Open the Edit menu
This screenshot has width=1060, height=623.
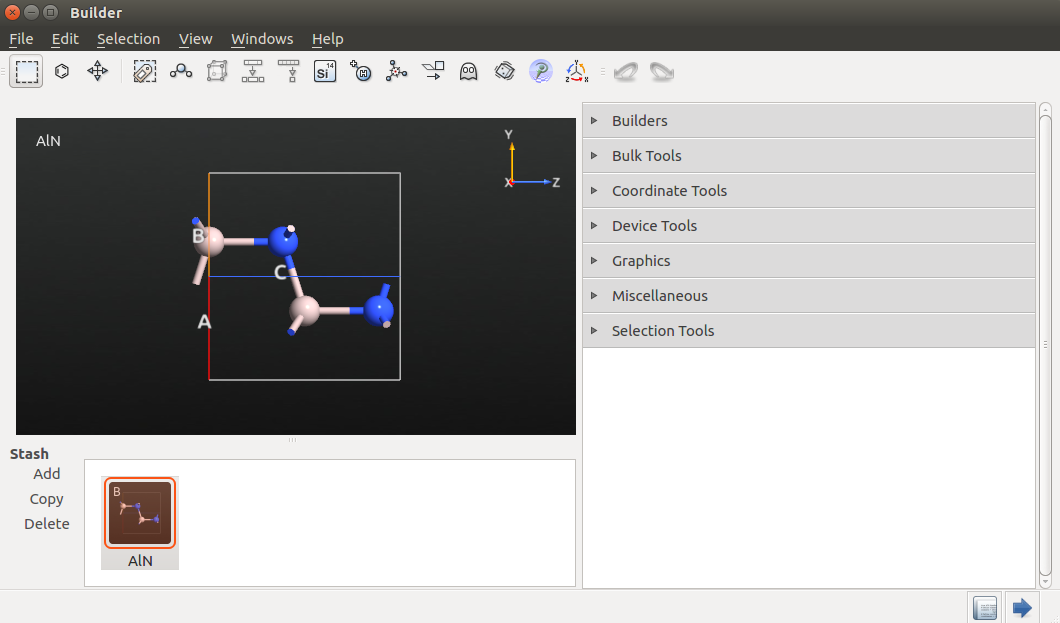65,39
